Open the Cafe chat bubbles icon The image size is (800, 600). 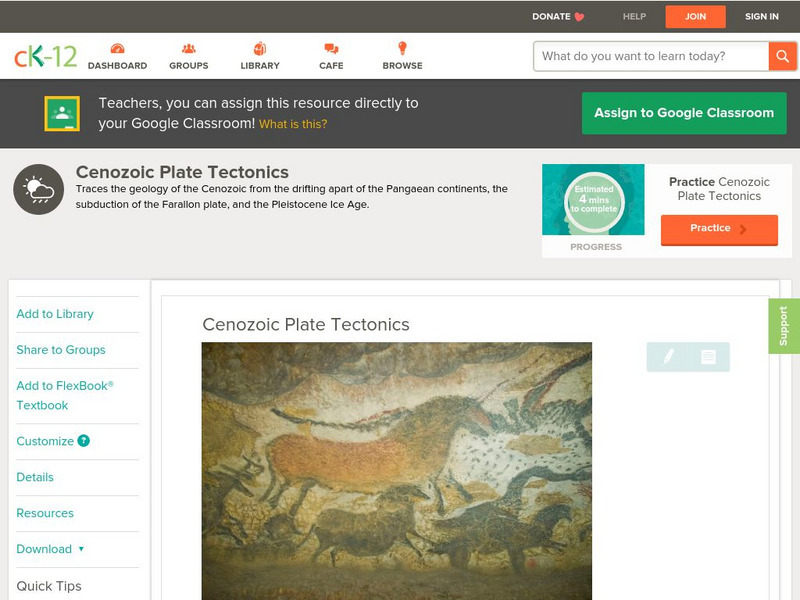[x=331, y=48]
